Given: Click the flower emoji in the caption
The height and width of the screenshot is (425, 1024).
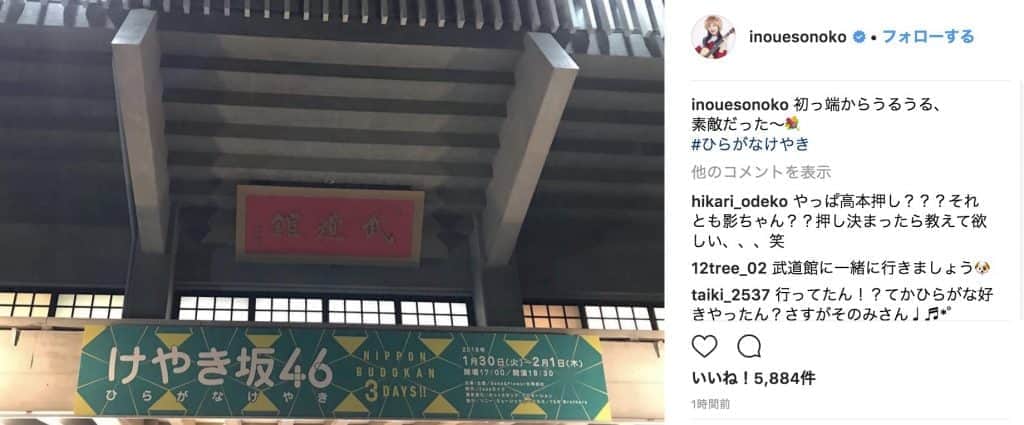Looking at the screenshot, I should (792, 124).
